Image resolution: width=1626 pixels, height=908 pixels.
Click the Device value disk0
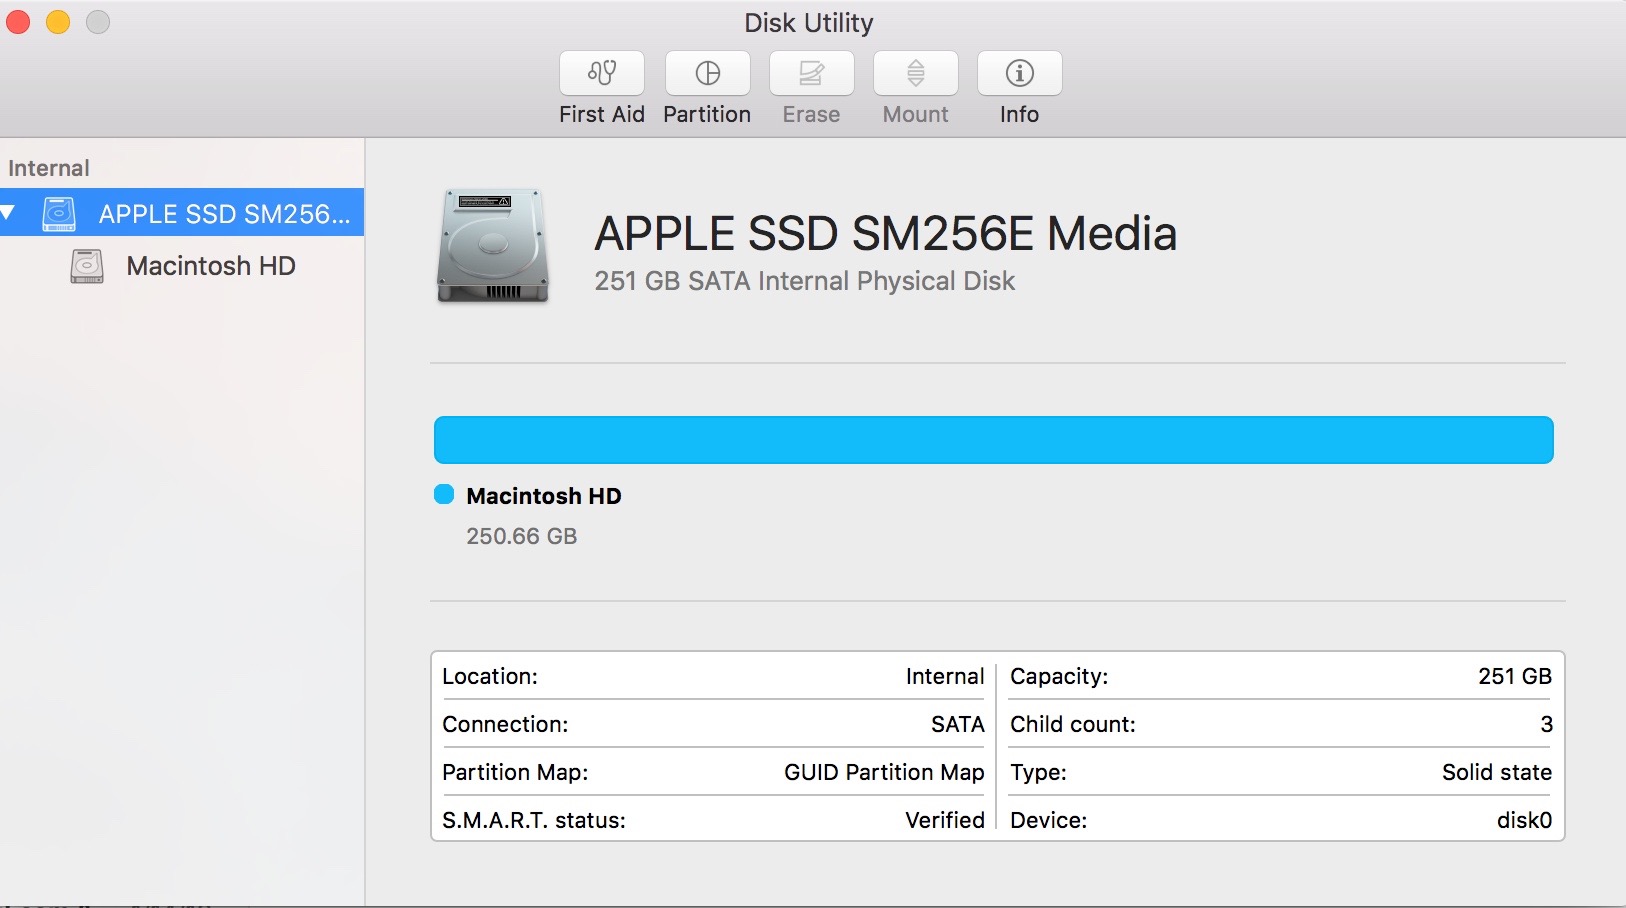pos(1524,821)
